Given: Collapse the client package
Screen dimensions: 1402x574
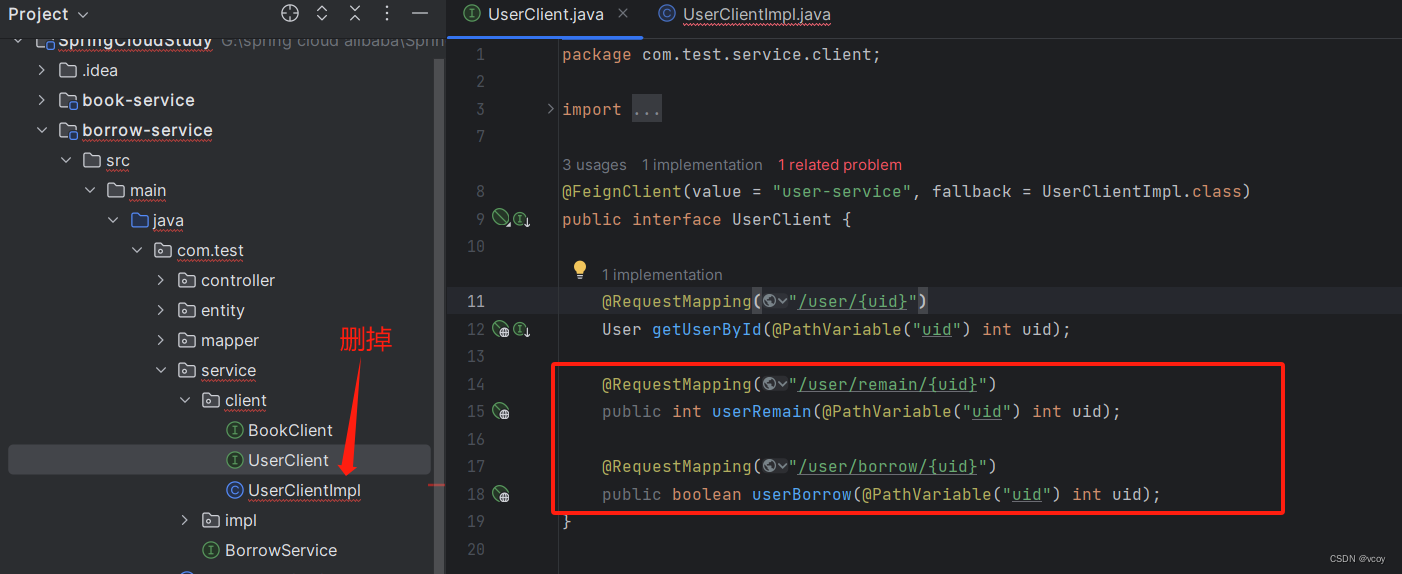Looking at the screenshot, I should (185, 400).
